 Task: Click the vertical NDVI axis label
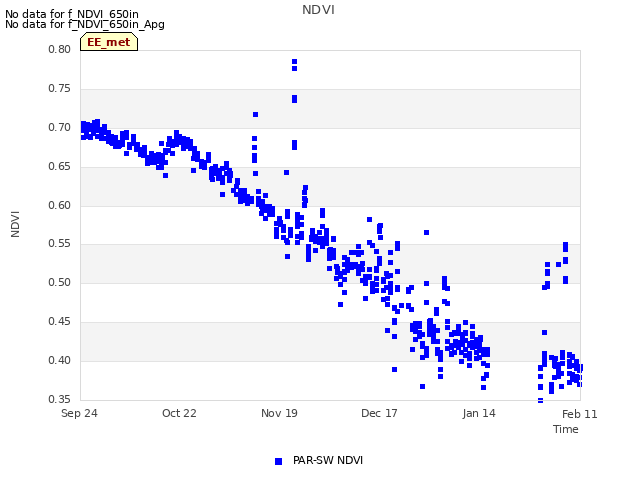tap(15, 224)
